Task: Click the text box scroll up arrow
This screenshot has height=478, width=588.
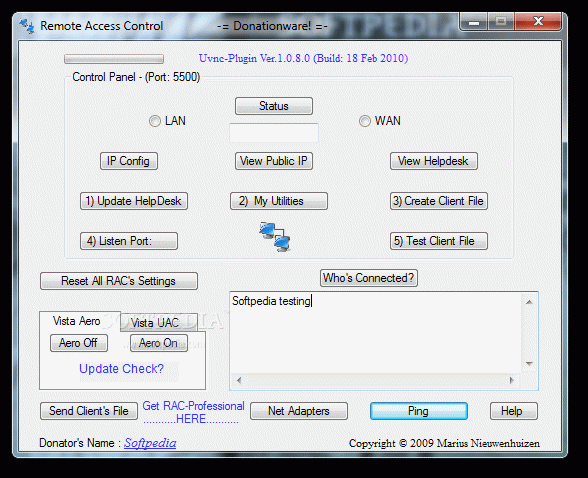Action: (x=529, y=302)
